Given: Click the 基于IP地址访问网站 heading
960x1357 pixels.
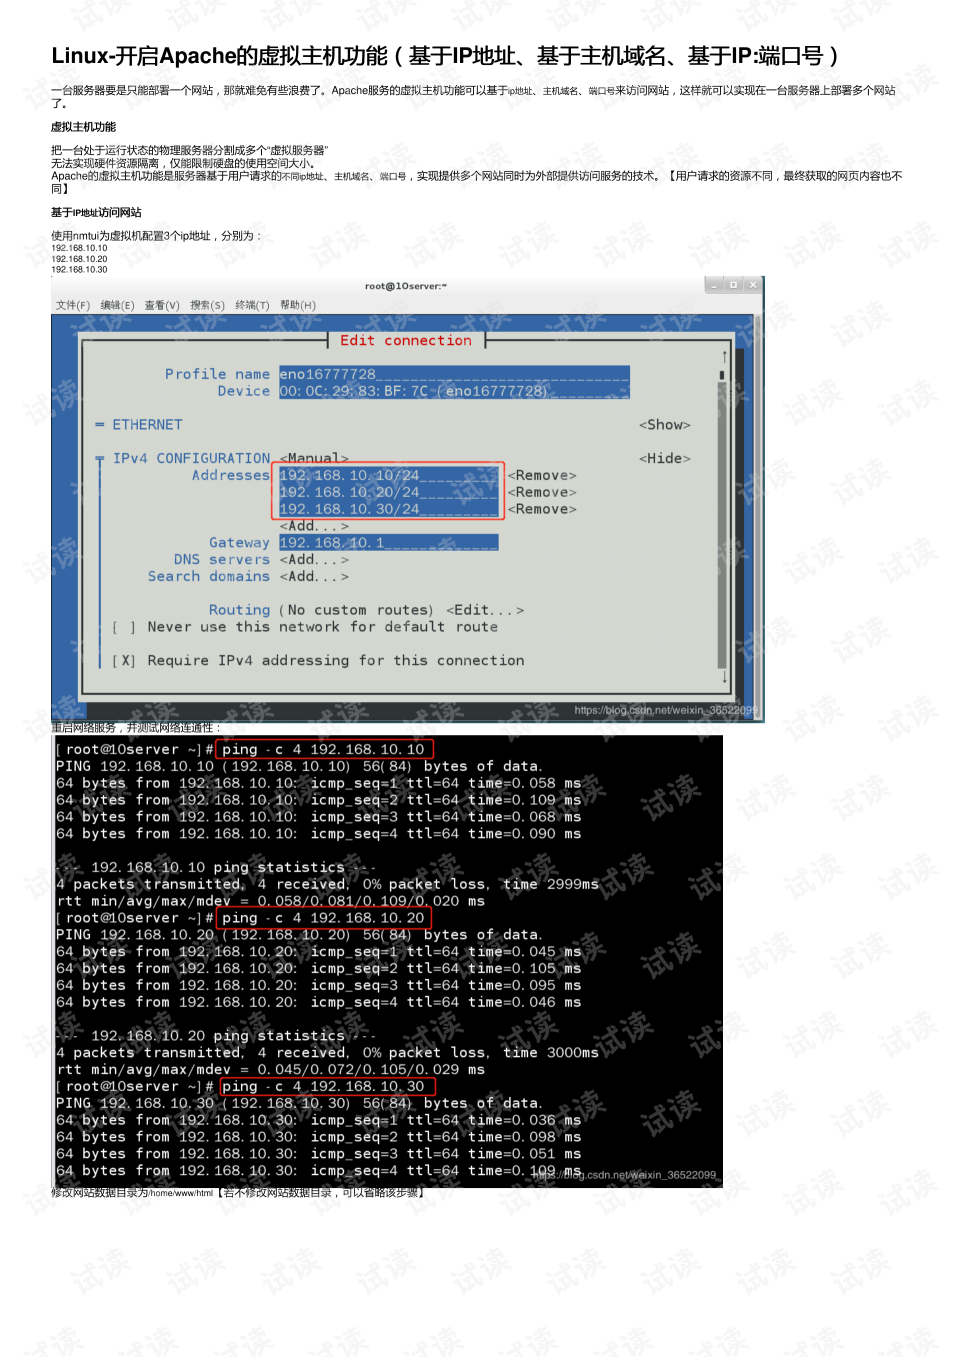Looking at the screenshot, I should tap(96, 212).
